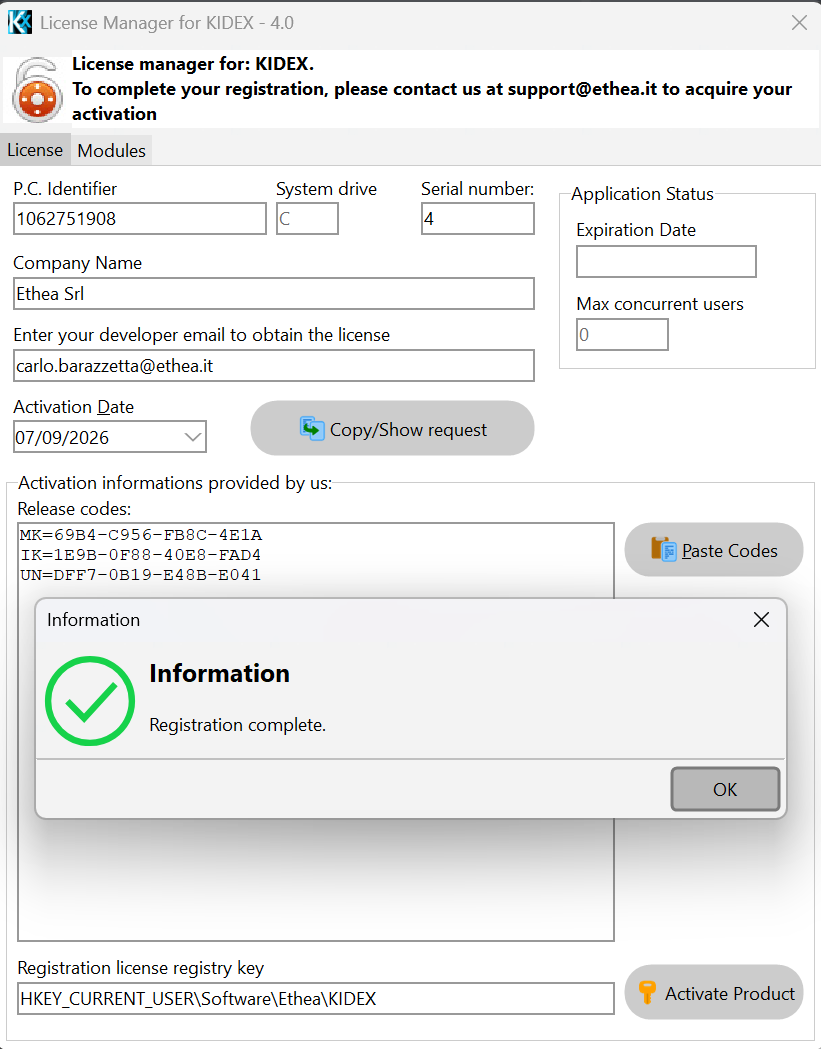Focus the Serial number field
821x1049 pixels.
(478, 219)
